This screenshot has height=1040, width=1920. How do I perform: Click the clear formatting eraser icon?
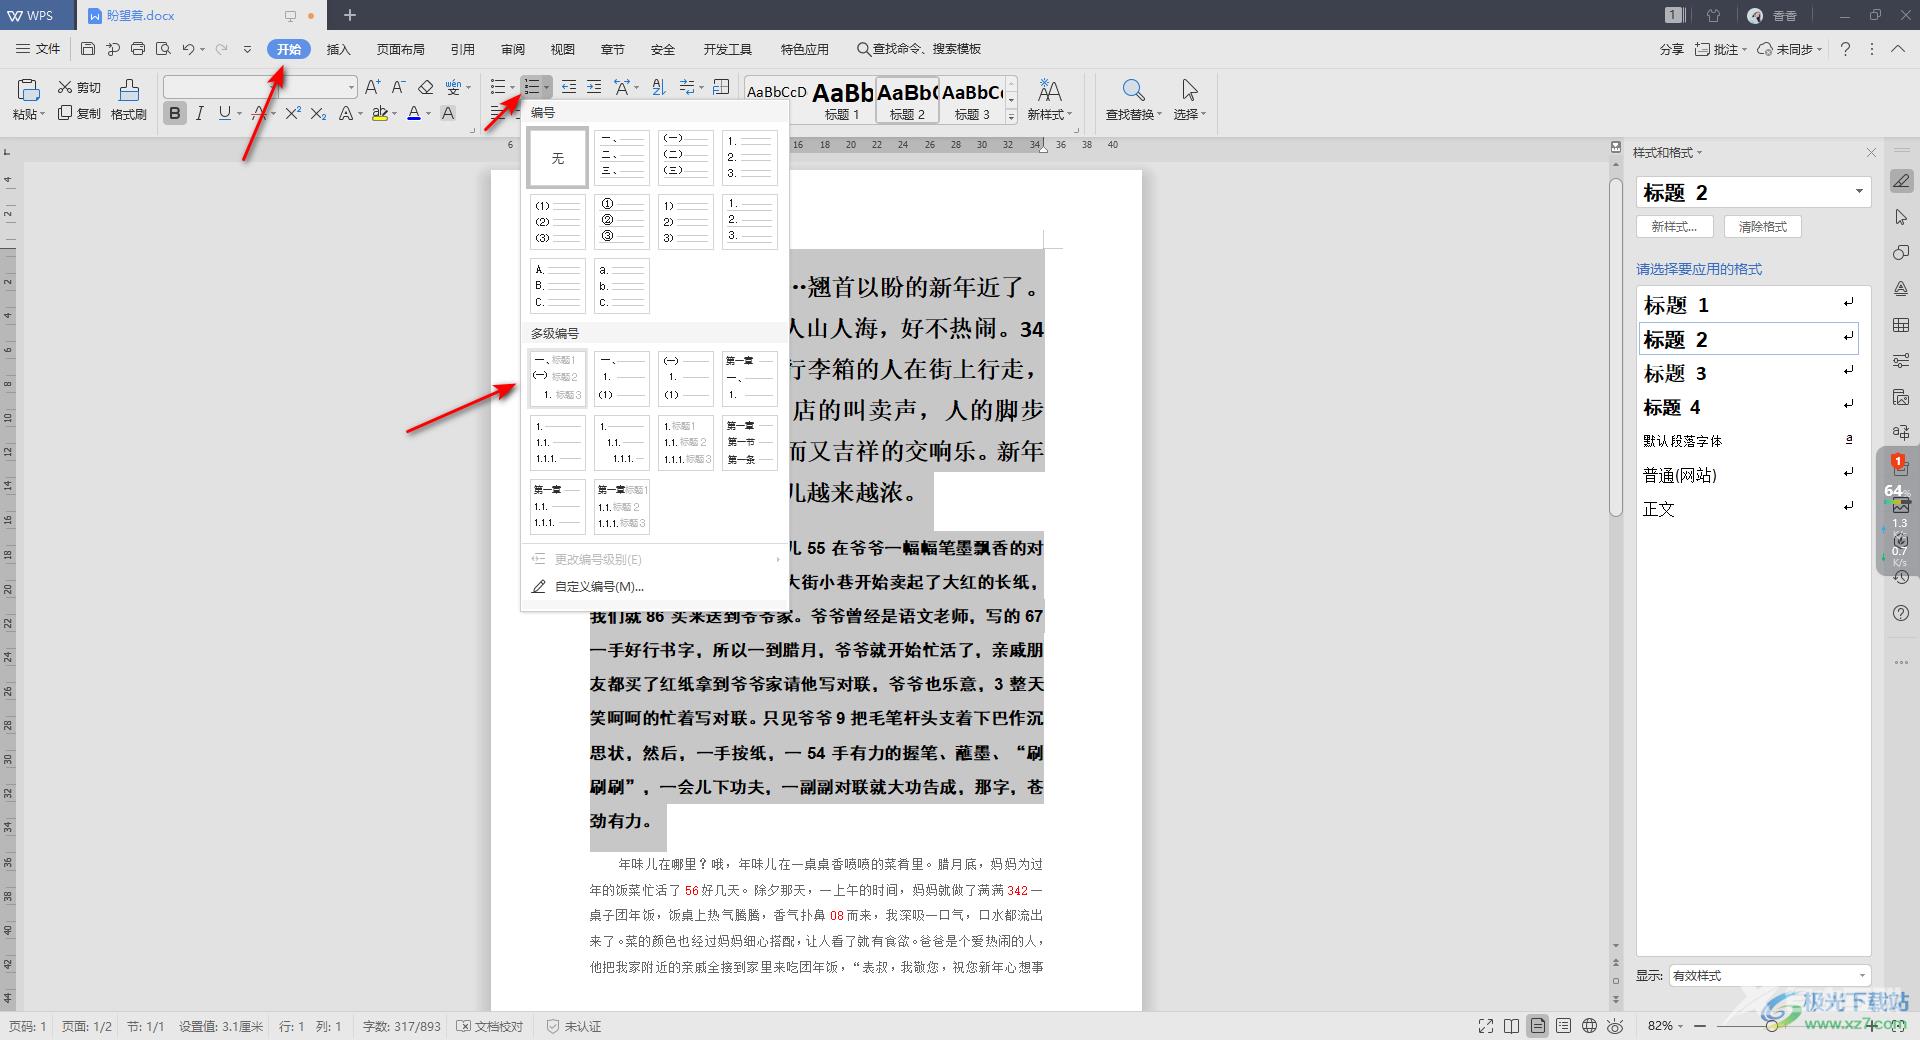[x=426, y=87]
